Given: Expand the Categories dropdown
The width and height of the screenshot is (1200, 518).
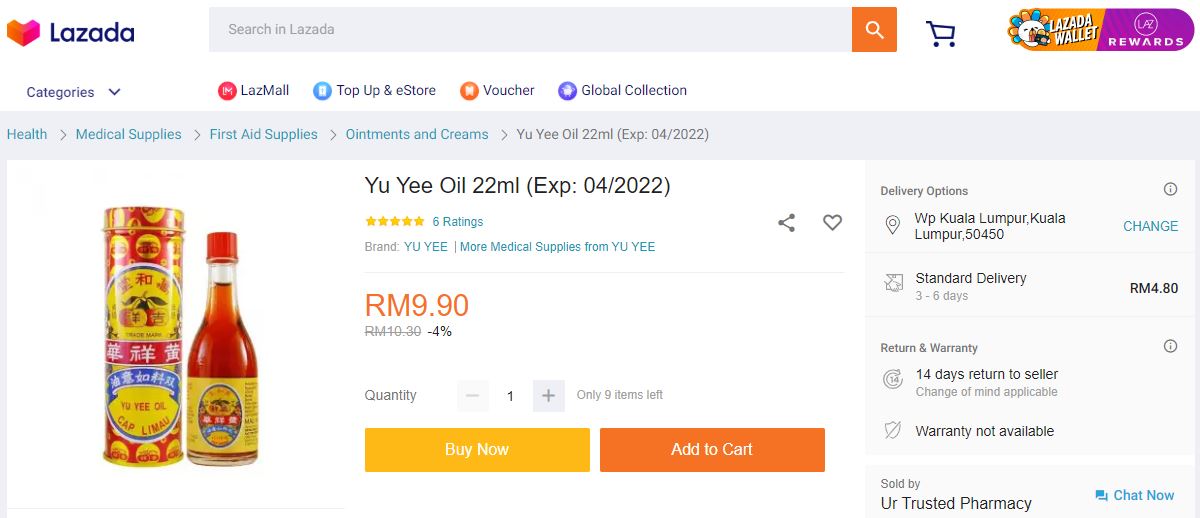Looking at the screenshot, I should (73, 92).
